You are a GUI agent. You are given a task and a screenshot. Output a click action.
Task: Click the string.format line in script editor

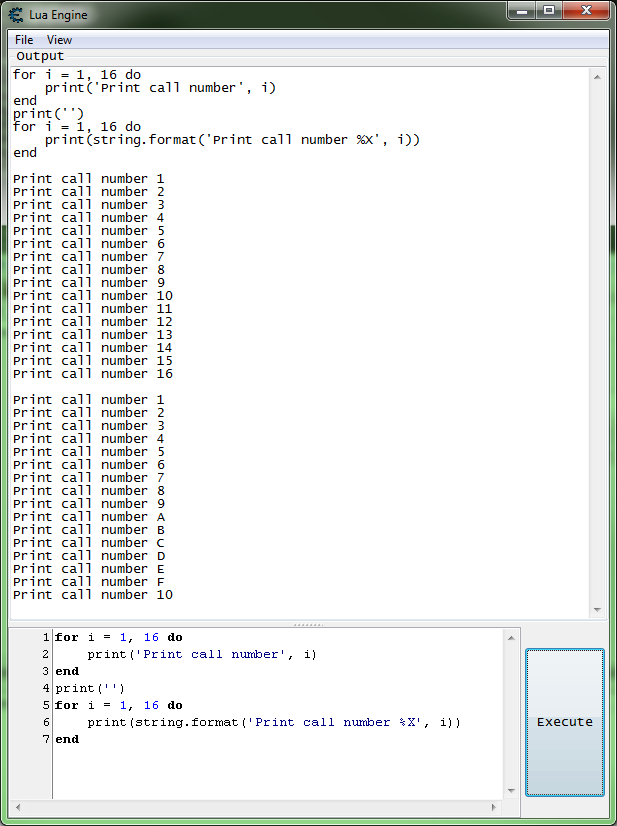[274, 722]
